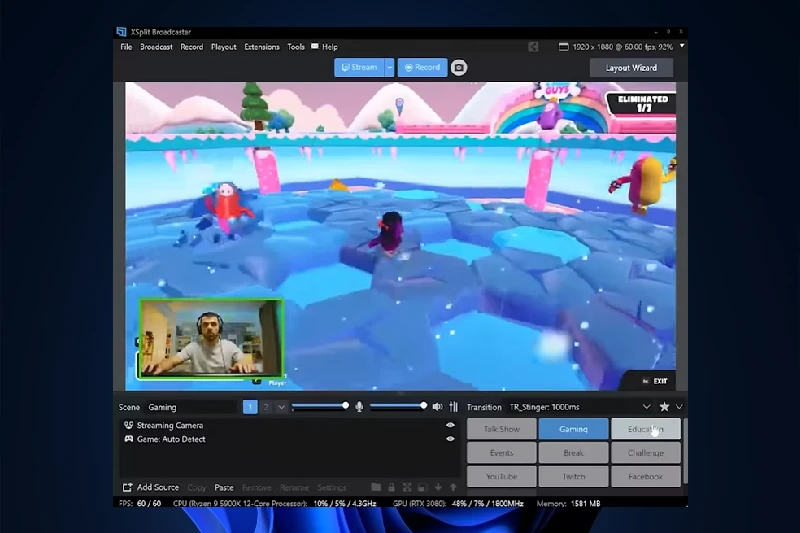Viewport: 800px width, 533px height.
Task: Click the Add Source plus icon
Action: [127, 487]
